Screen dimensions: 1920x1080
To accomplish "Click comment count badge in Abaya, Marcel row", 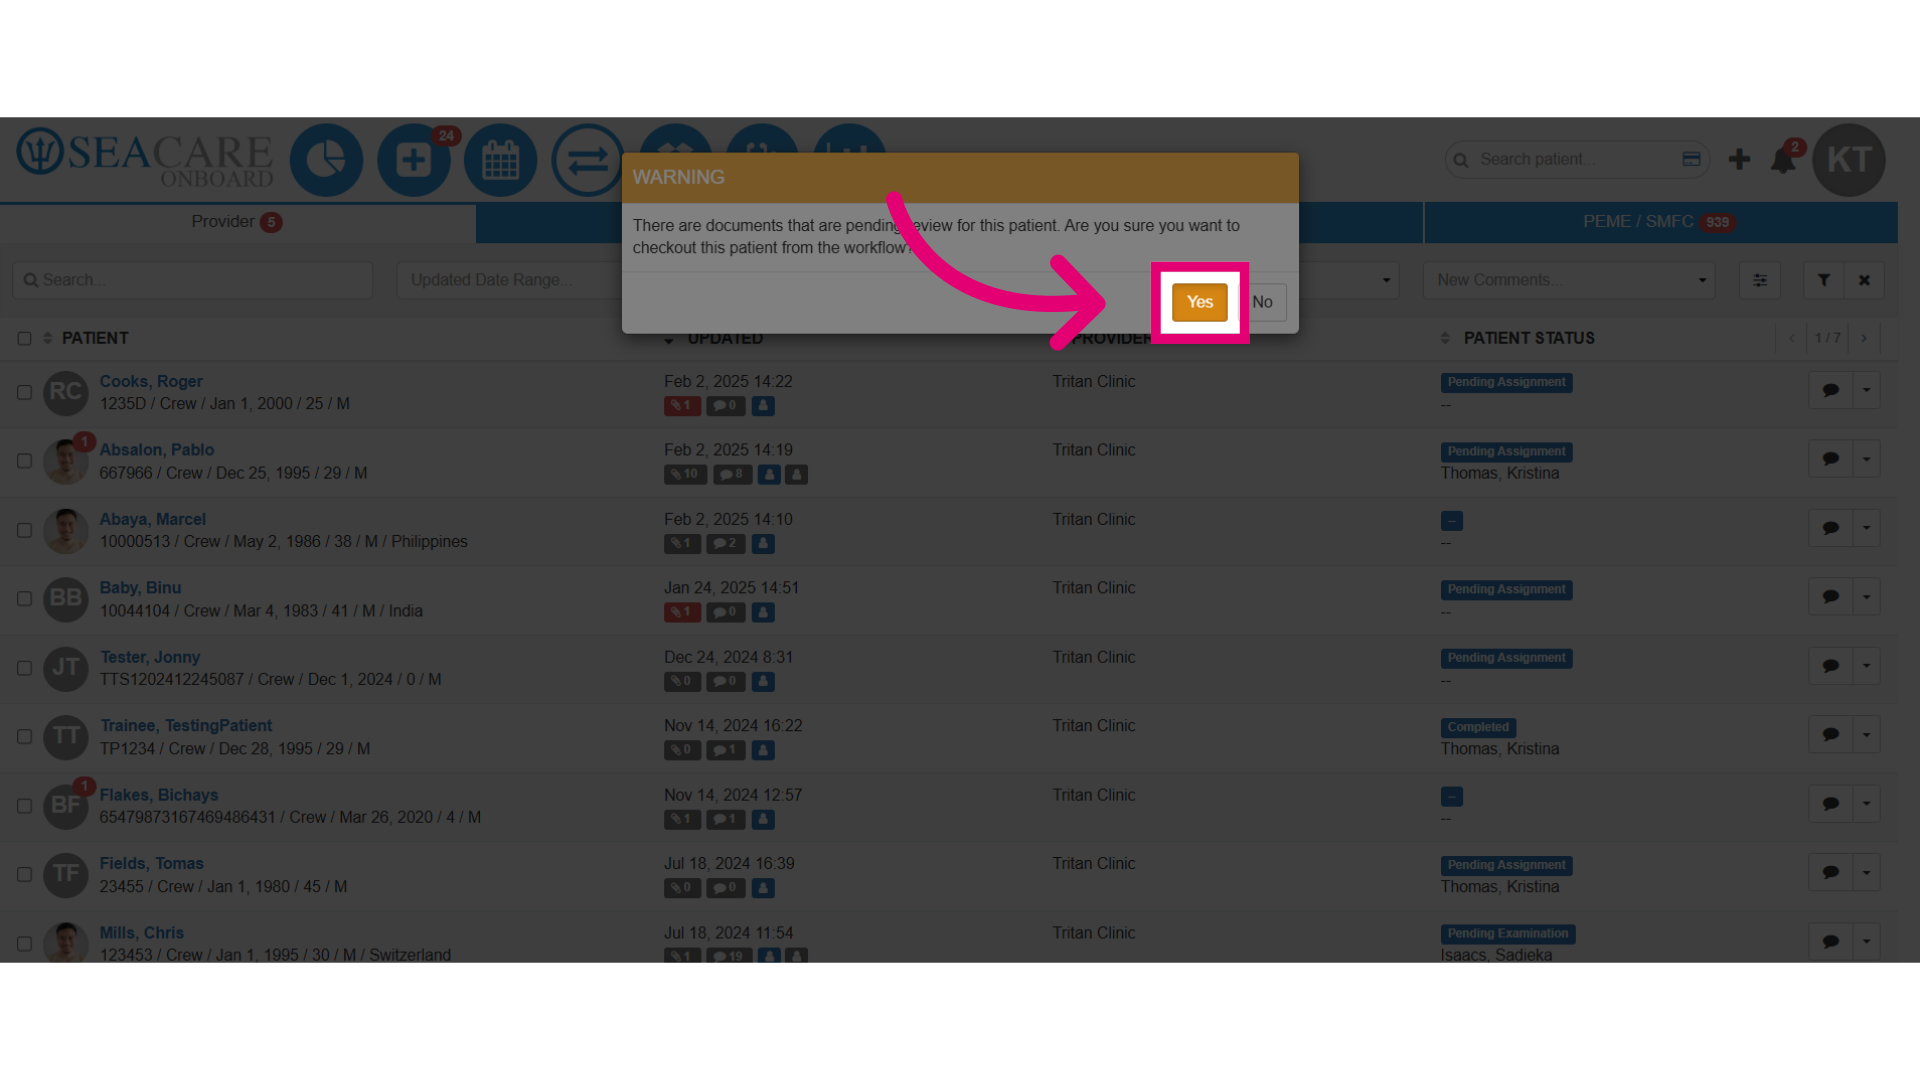I will [x=725, y=544].
